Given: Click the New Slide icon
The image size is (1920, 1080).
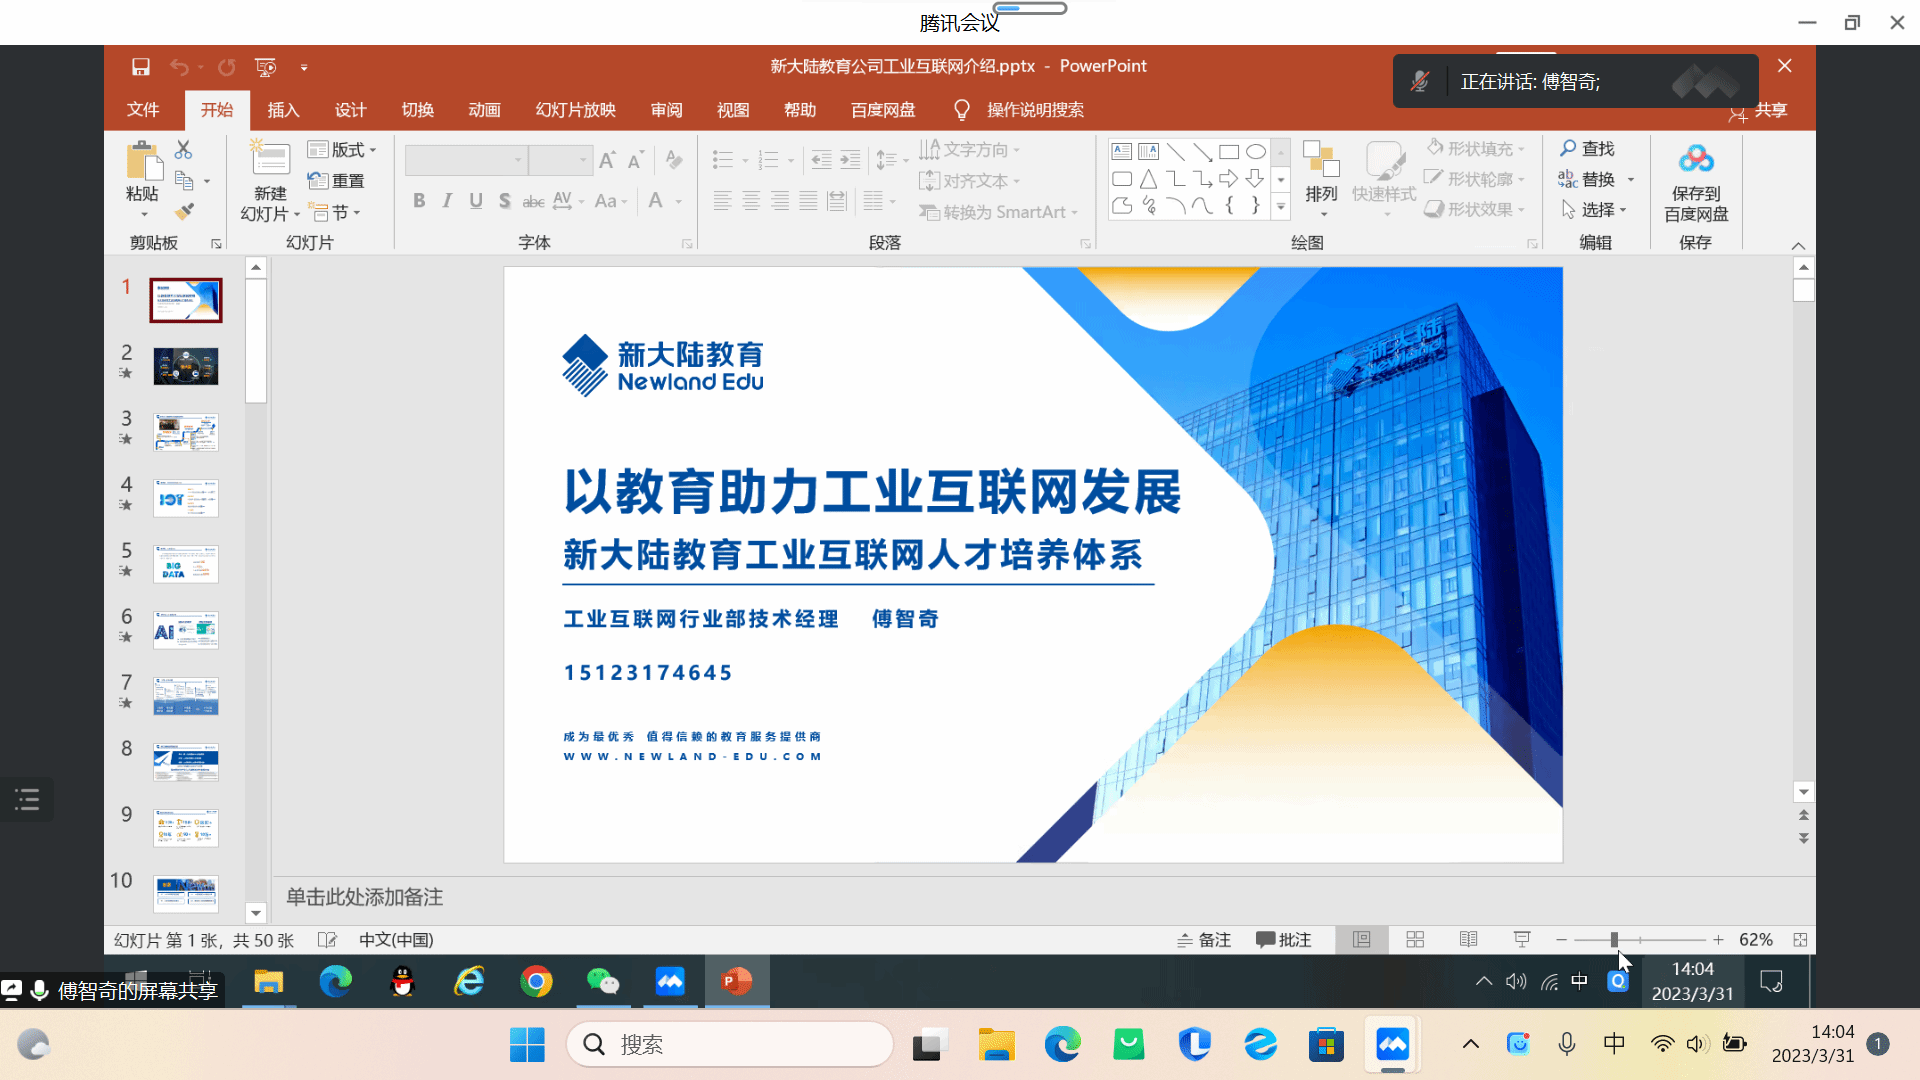Looking at the screenshot, I should [270, 160].
